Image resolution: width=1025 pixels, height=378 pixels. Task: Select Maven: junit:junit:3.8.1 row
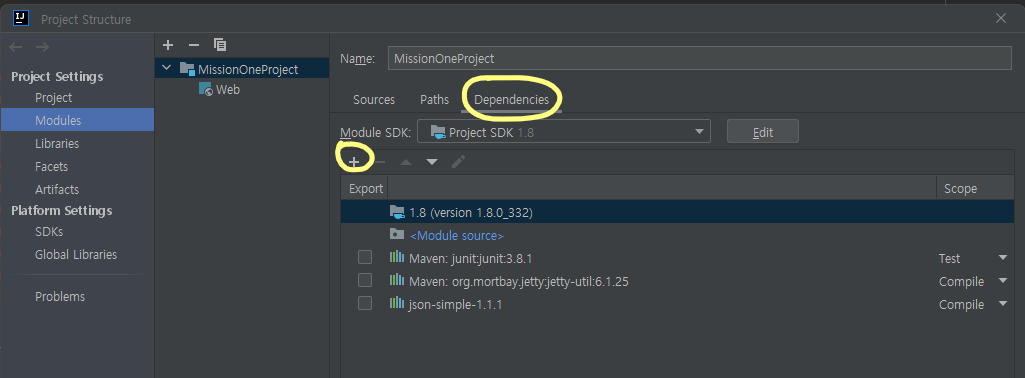point(677,258)
